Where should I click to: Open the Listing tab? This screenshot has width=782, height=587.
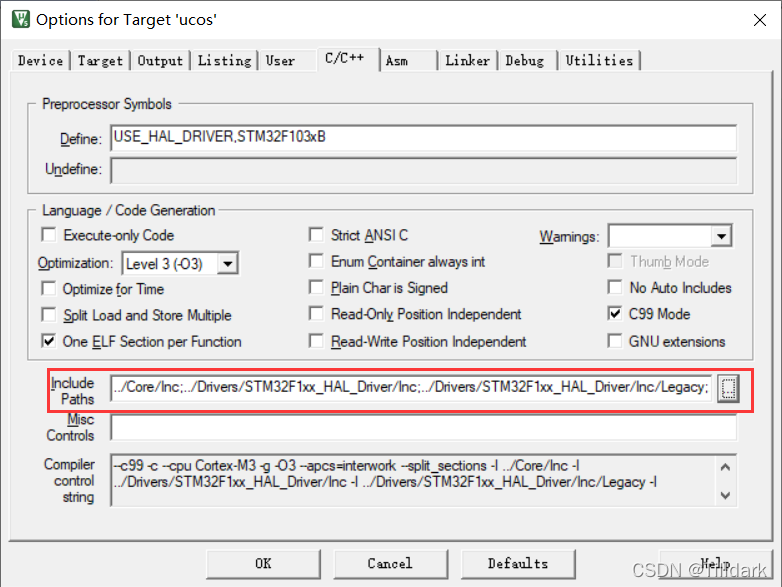[224, 61]
